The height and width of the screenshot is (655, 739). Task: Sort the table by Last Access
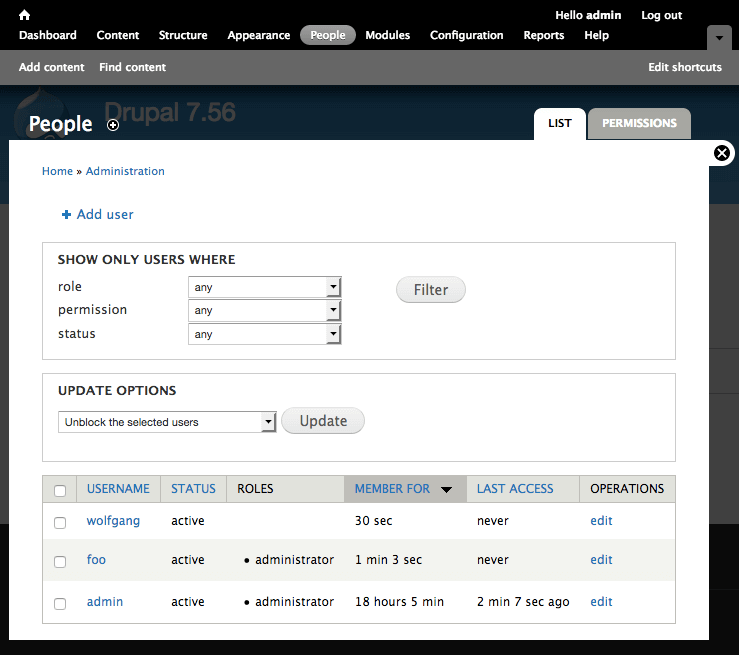515,489
